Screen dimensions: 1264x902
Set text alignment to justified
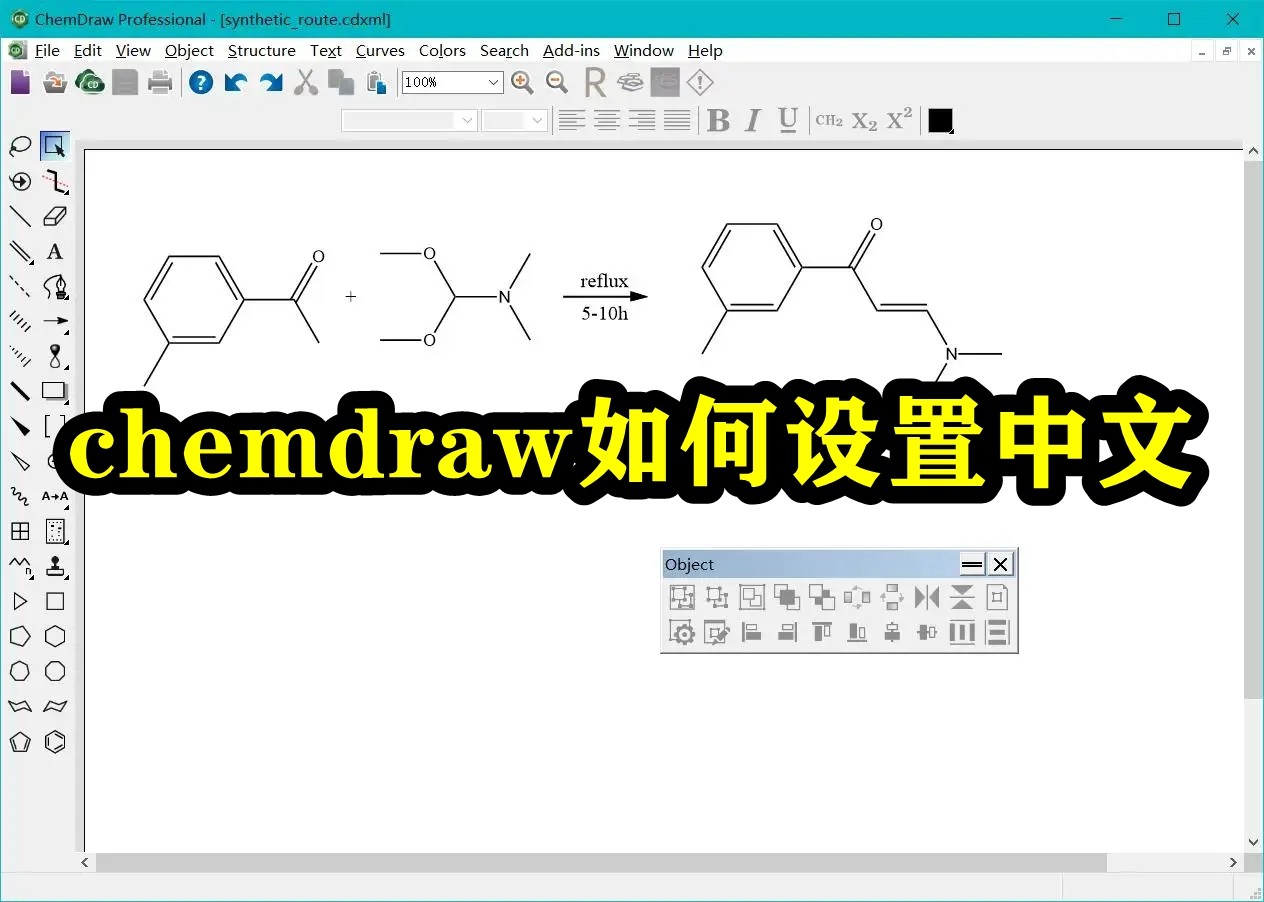(677, 121)
